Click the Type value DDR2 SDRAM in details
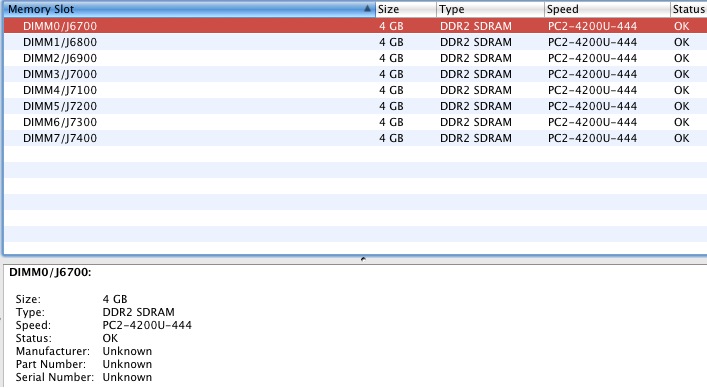 pyautogui.click(x=138, y=312)
